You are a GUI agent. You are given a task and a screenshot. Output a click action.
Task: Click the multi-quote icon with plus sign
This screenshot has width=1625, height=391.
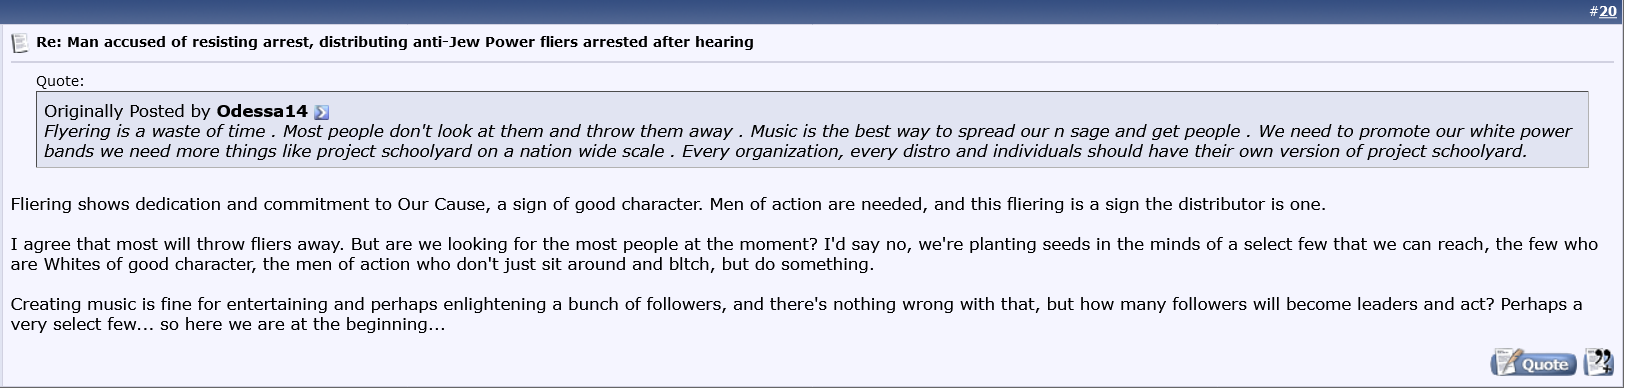(1599, 362)
